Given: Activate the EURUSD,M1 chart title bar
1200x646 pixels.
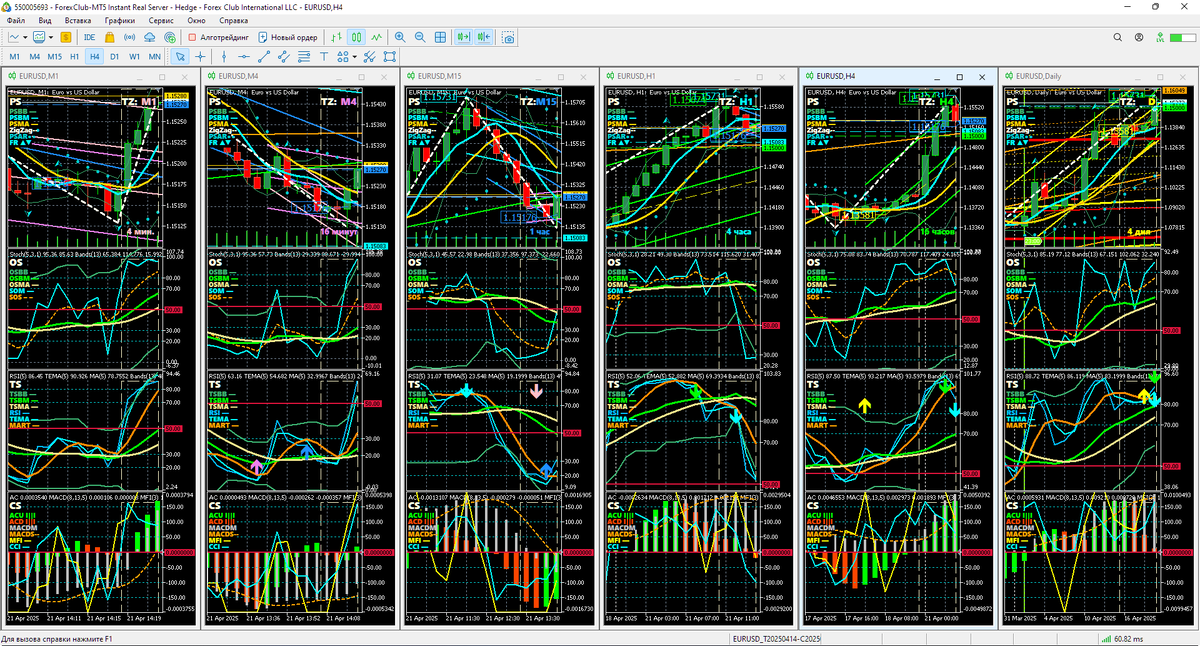Looking at the screenshot, I should pyautogui.click(x=100, y=76).
